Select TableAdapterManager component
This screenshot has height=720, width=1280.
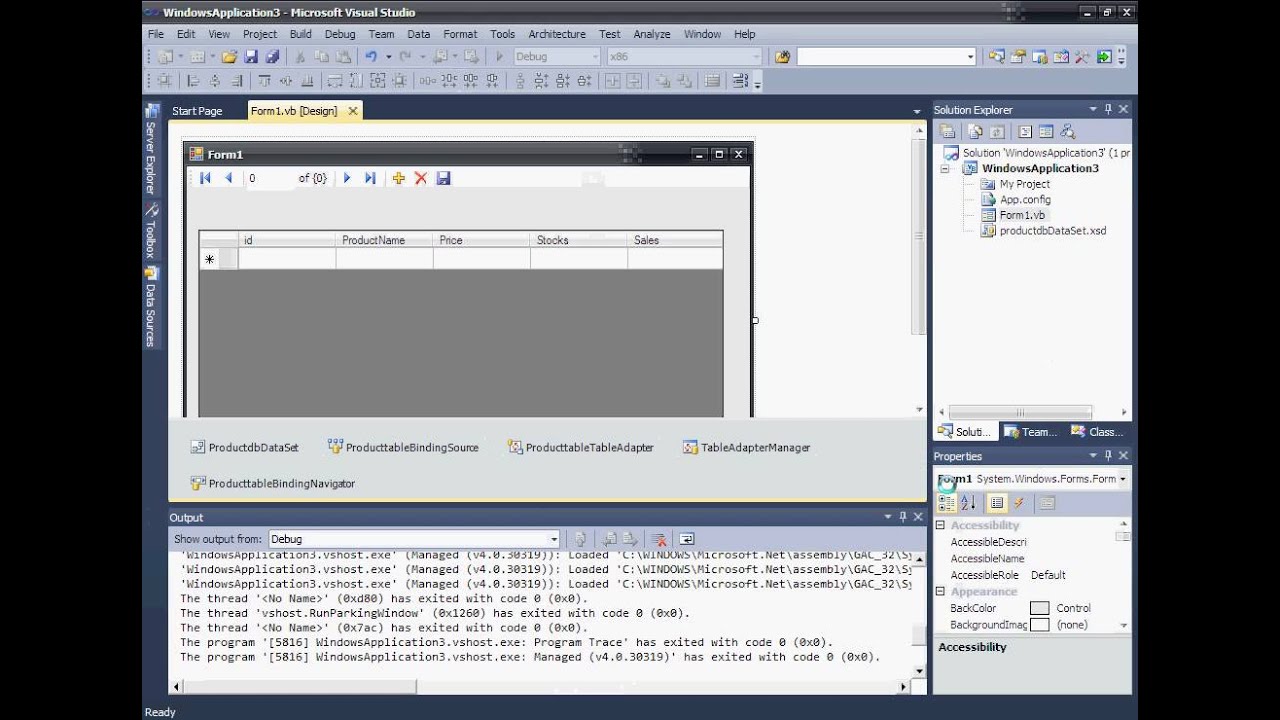point(746,448)
